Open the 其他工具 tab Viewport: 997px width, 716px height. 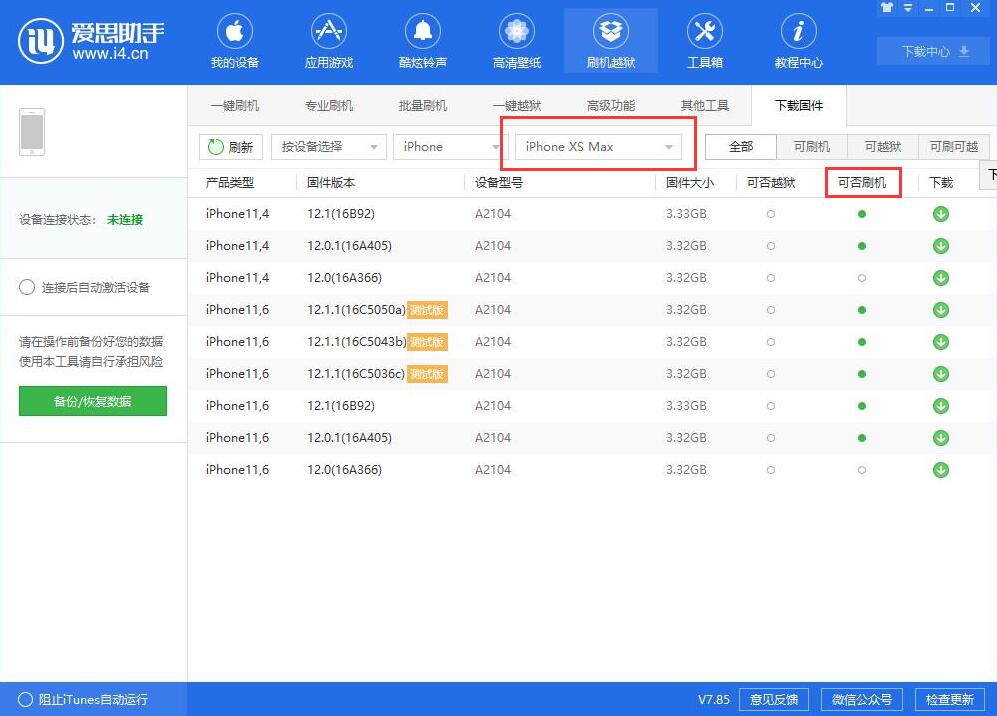pyautogui.click(x=705, y=104)
